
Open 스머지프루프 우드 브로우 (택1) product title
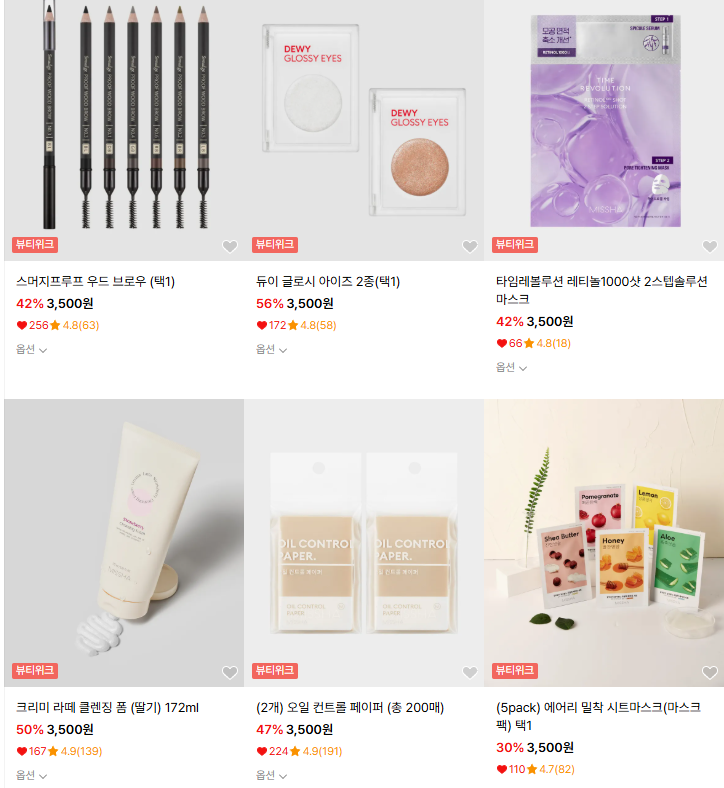pos(95,281)
